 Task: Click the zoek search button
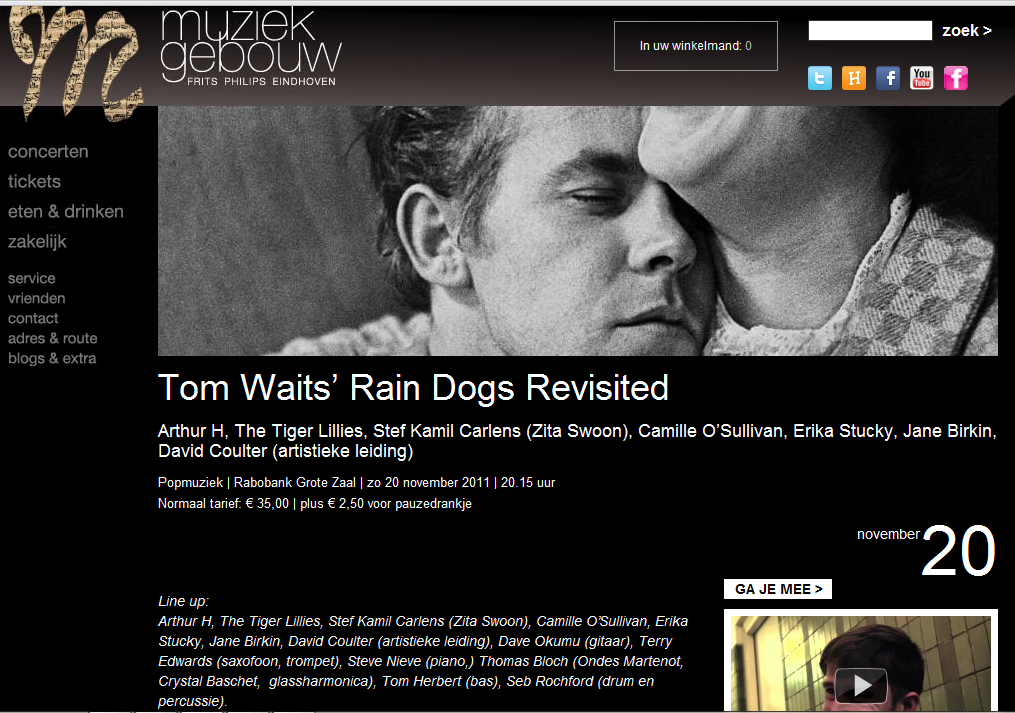click(x=966, y=30)
